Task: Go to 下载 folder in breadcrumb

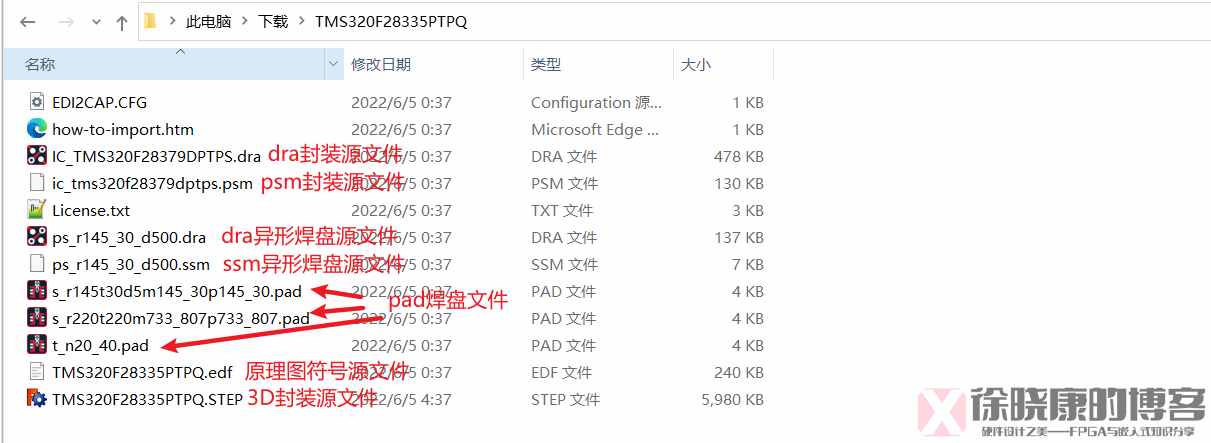Action: coord(274,22)
